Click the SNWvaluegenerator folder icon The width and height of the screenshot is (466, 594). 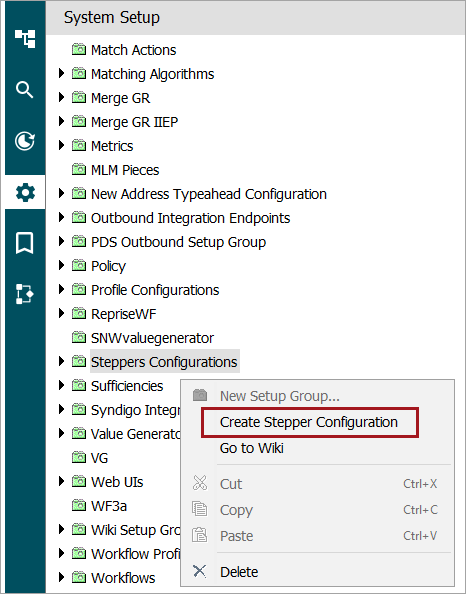[79, 337]
